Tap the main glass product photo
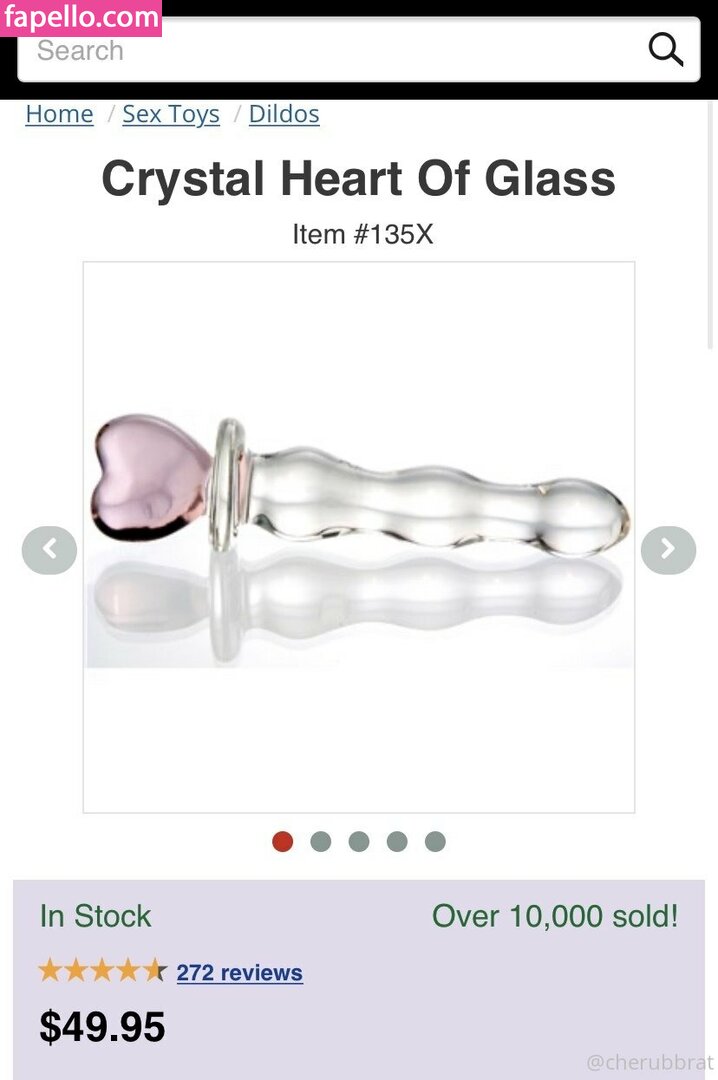 pyautogui.click(x=359, y=537)
